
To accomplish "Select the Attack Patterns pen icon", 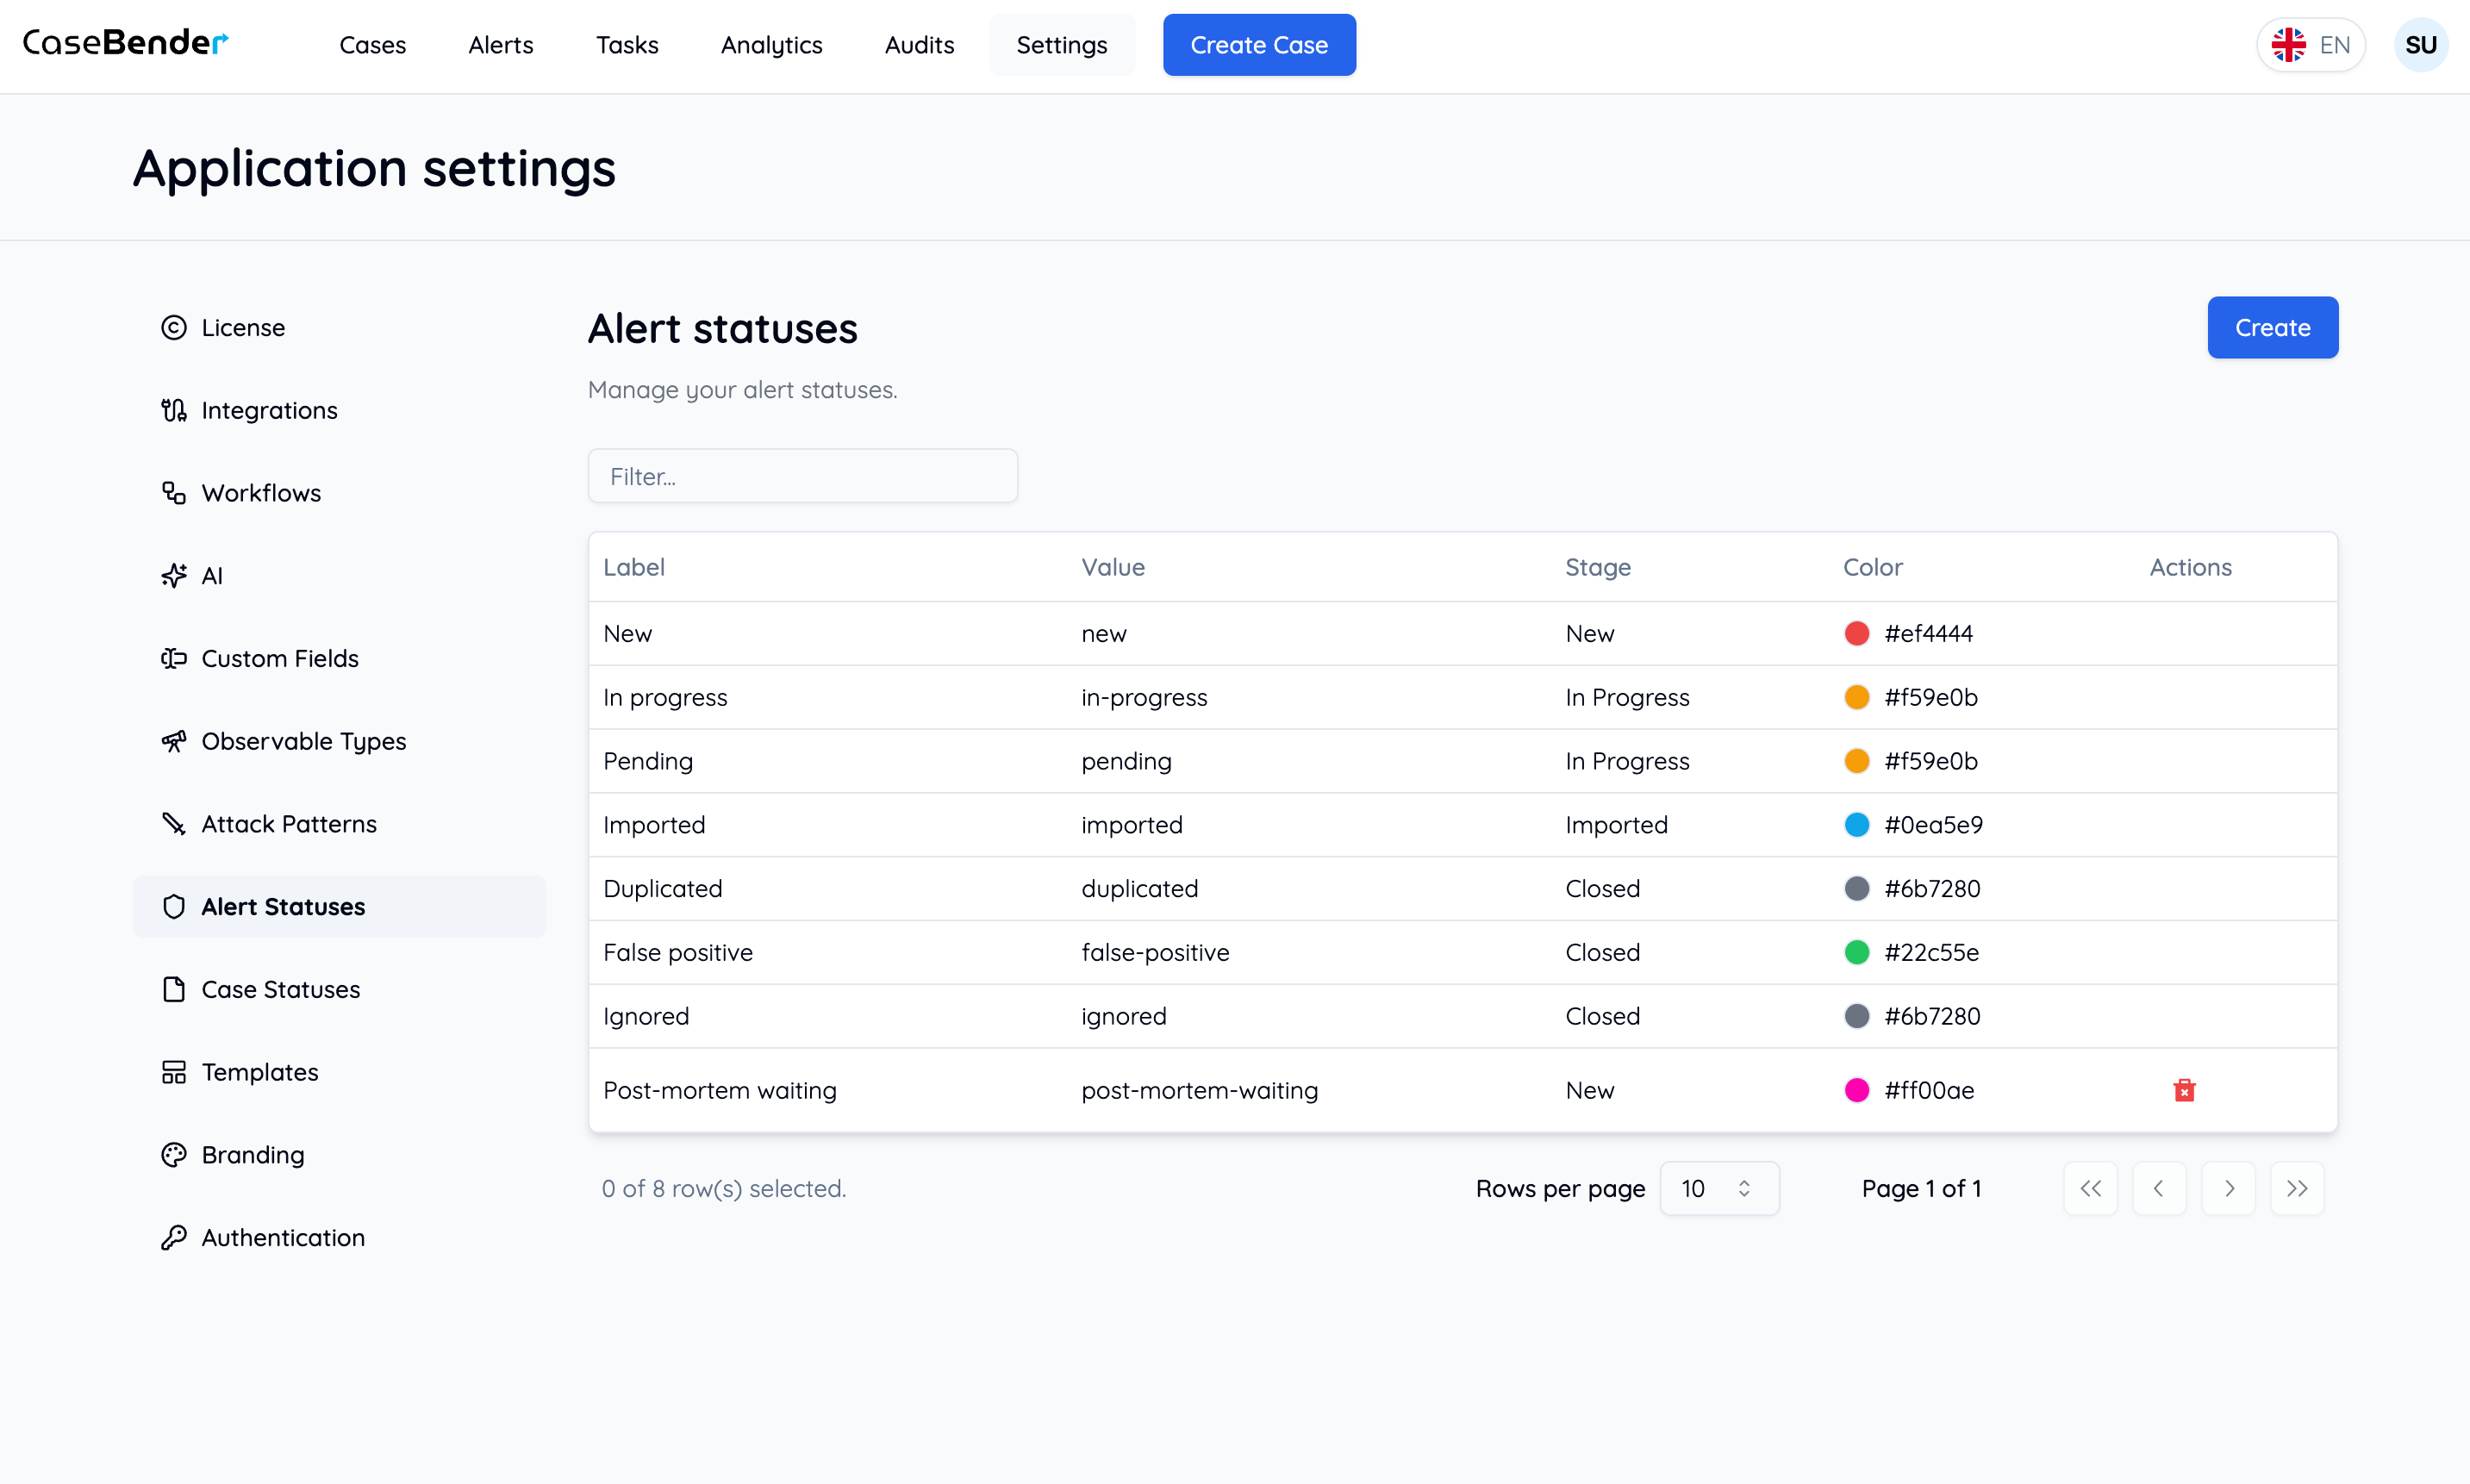I will (x=174, y=823).
